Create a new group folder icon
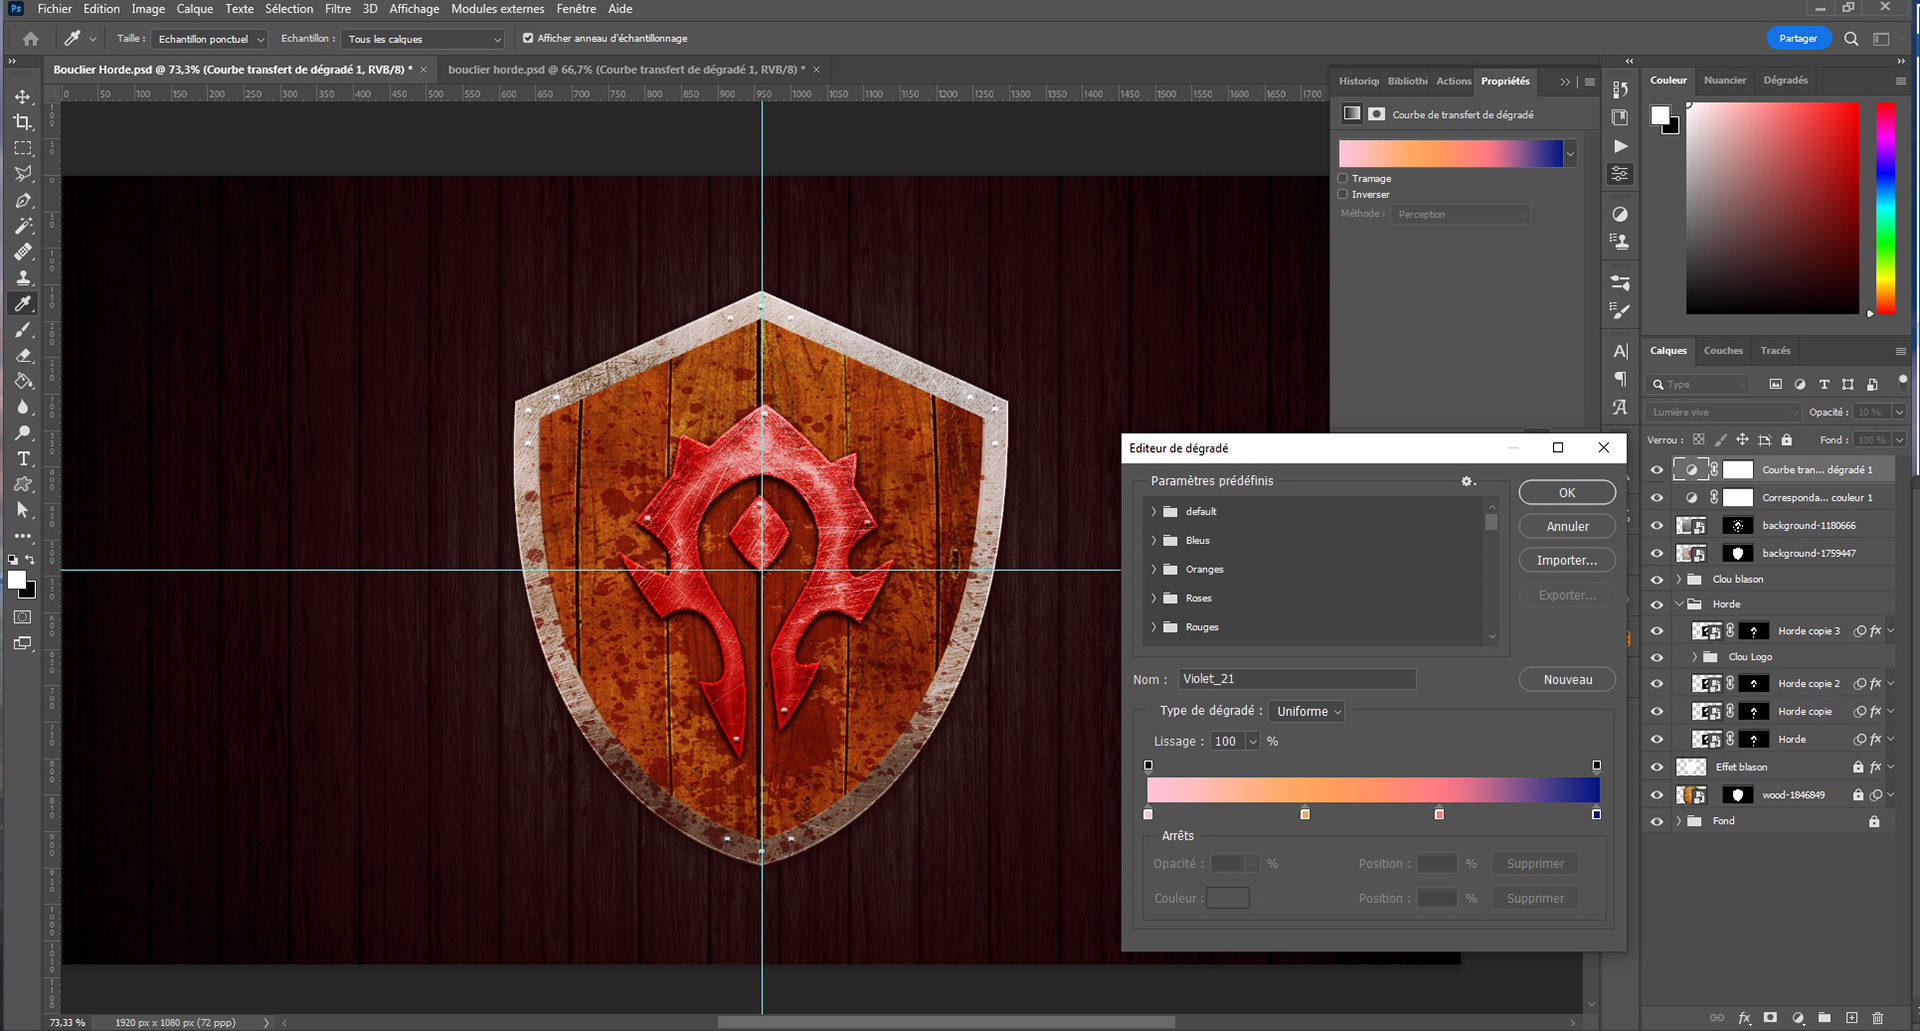 coord(1824,1018)
